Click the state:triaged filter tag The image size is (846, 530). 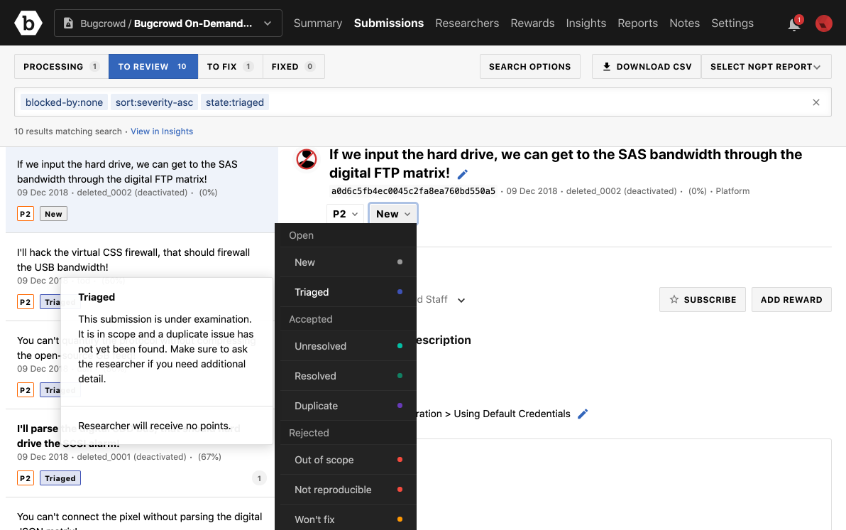tap(234, 102)
